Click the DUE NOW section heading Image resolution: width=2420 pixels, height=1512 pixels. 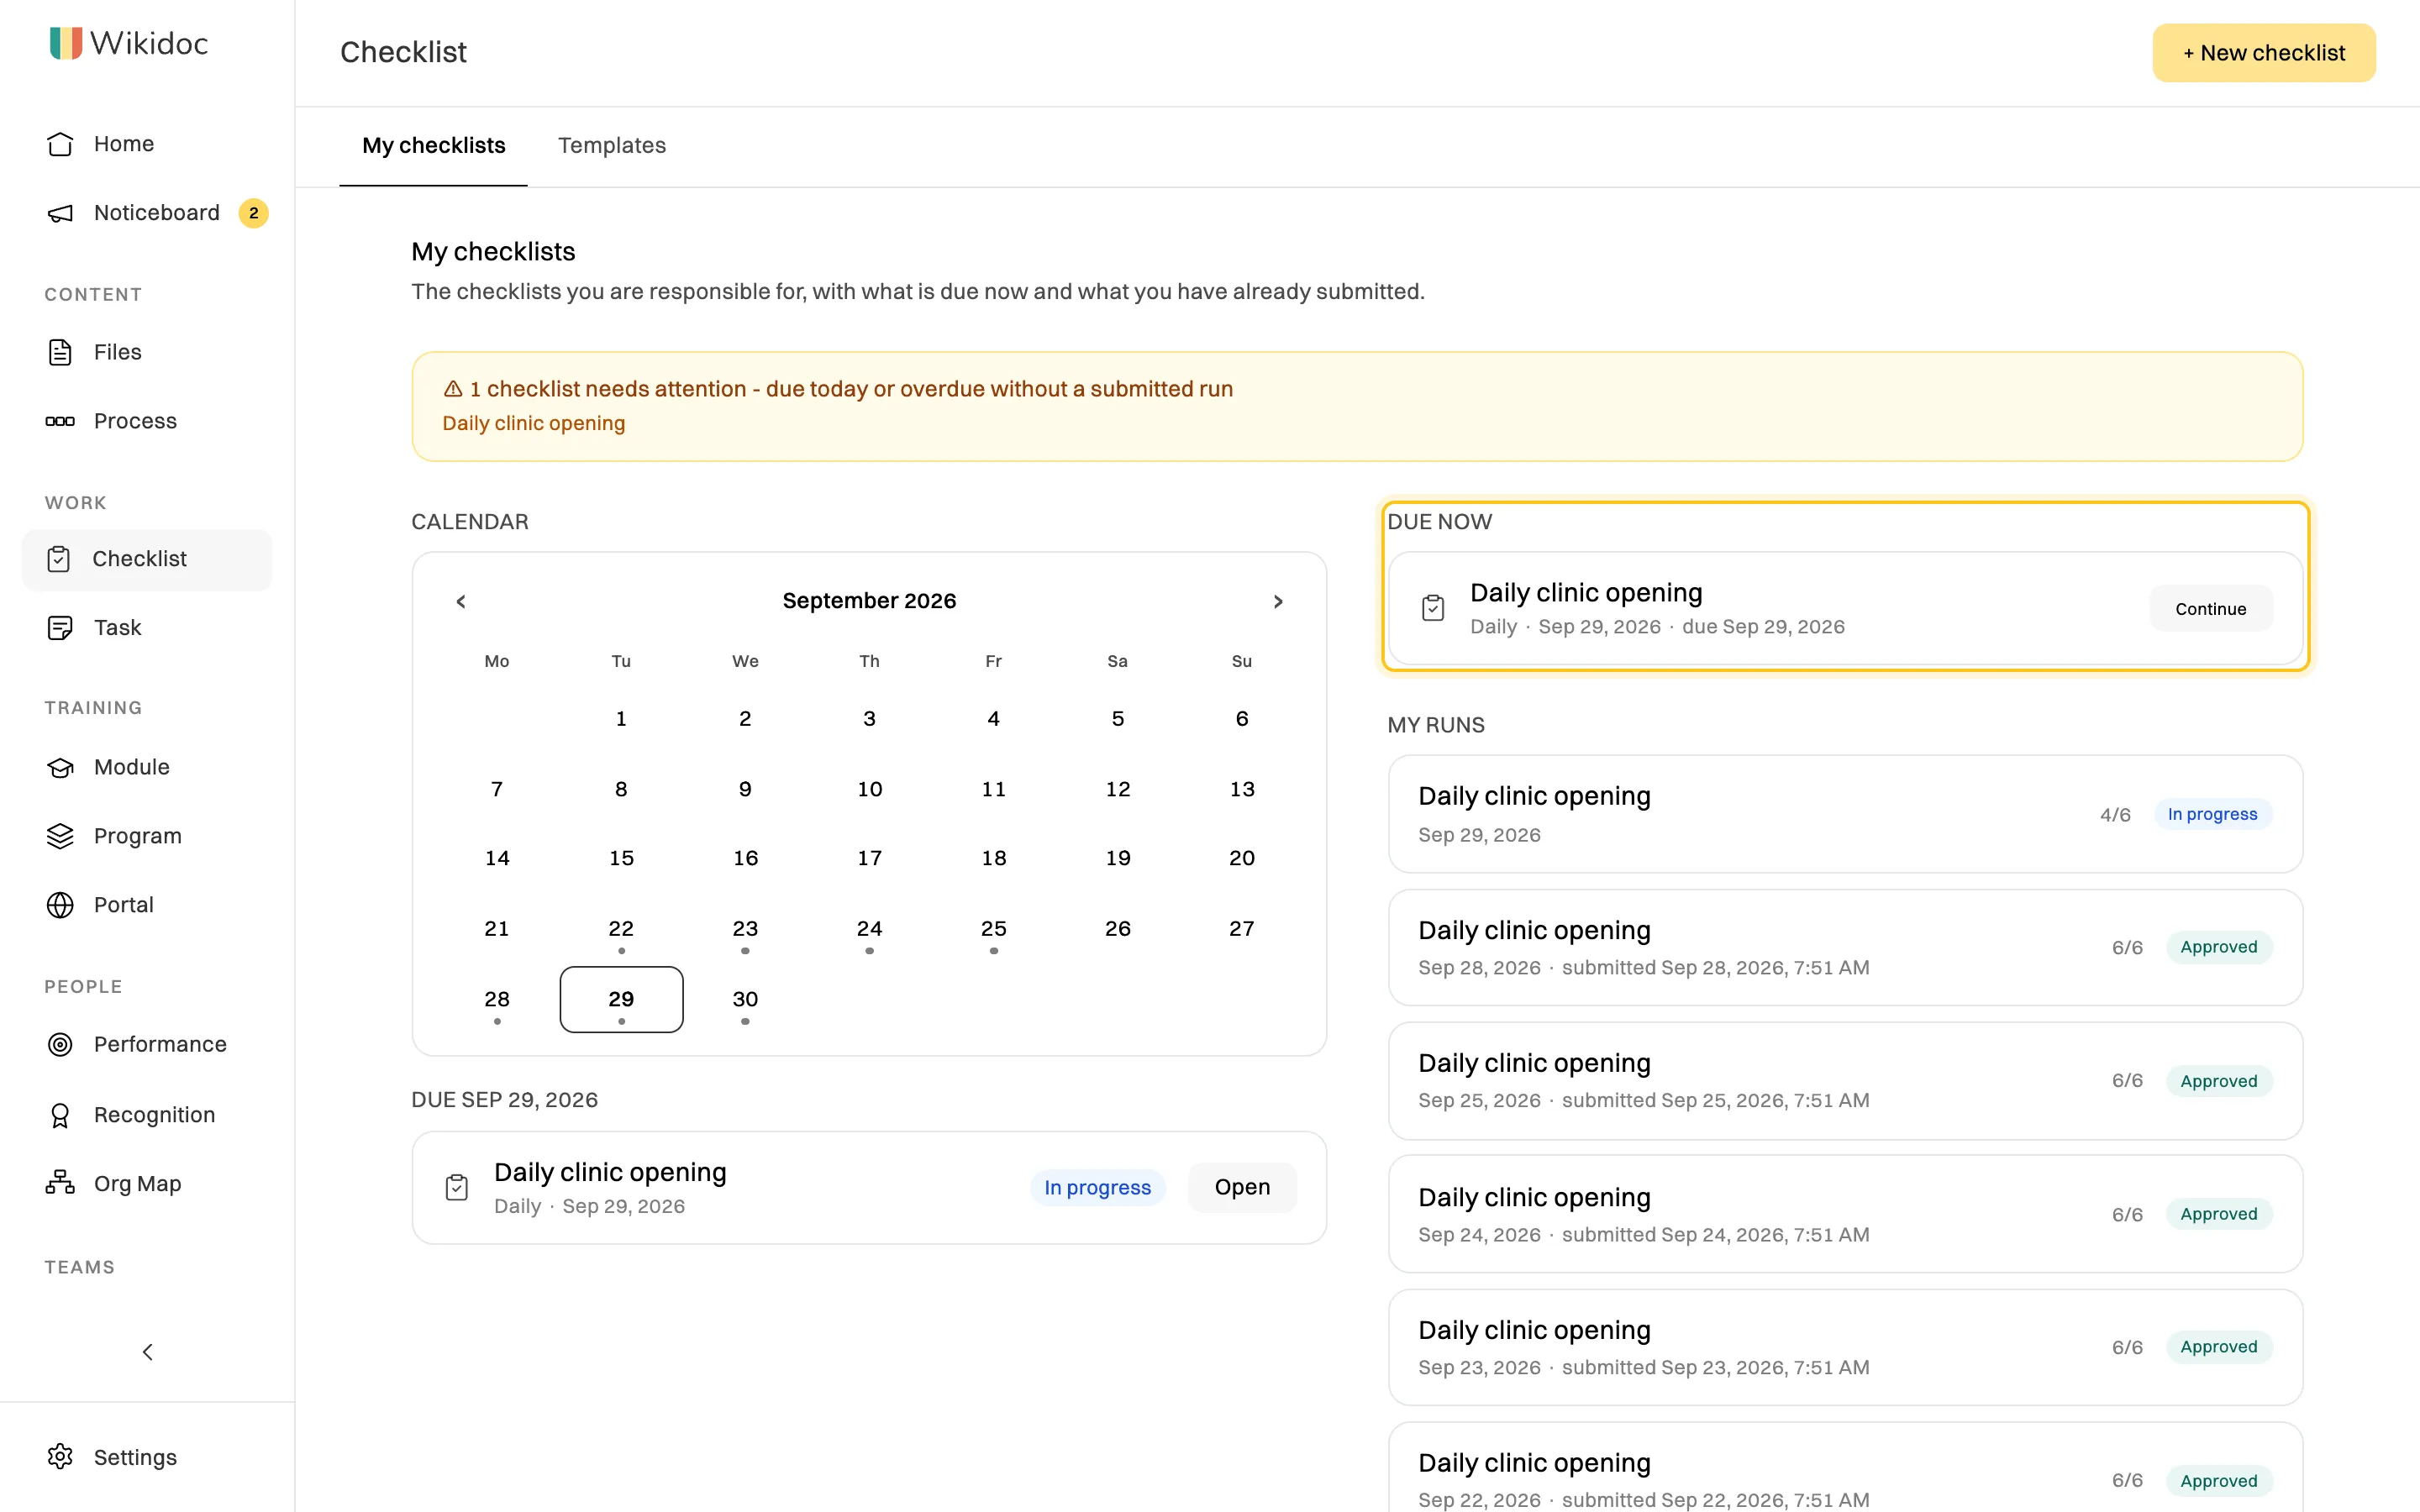point(1439,522)
